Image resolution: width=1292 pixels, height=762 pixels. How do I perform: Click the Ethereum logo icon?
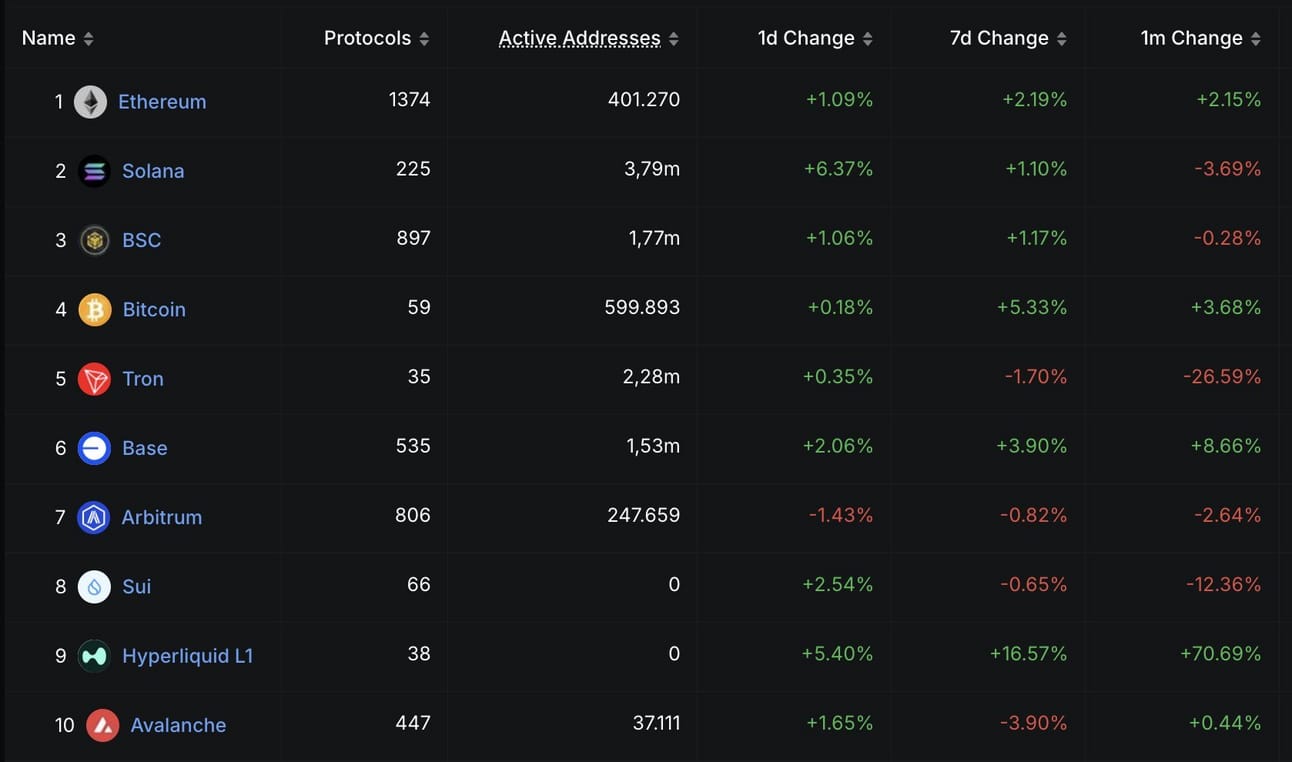pyautogui.click(x=90, y=101)
